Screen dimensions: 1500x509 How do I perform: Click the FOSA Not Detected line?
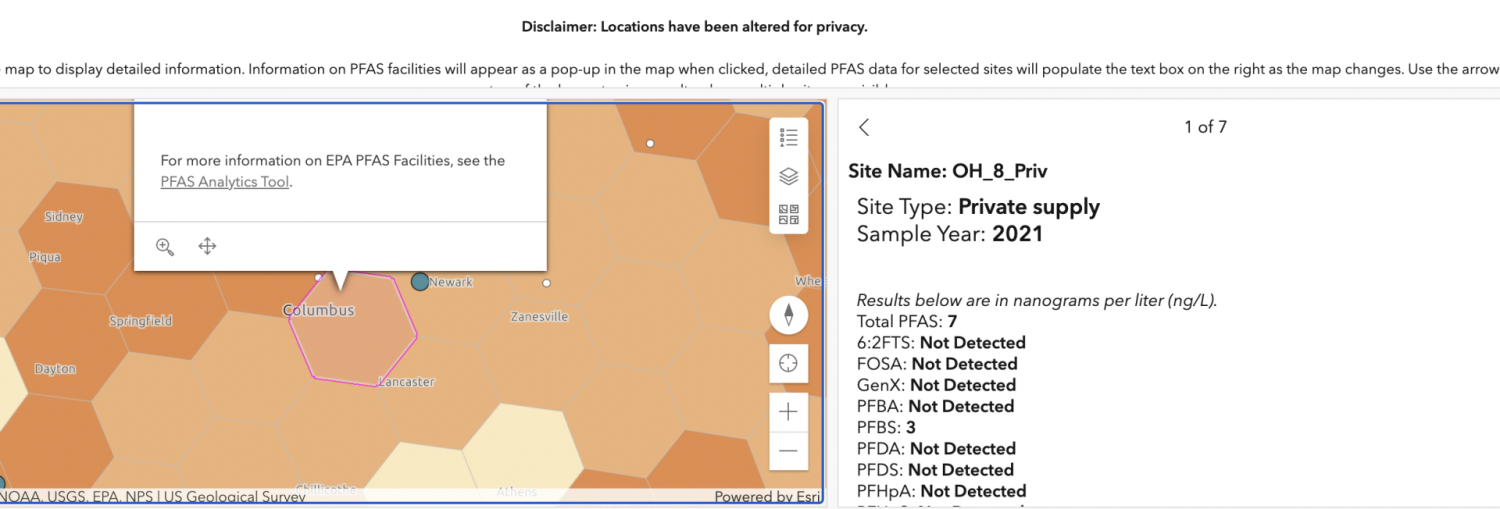(937, 364)
